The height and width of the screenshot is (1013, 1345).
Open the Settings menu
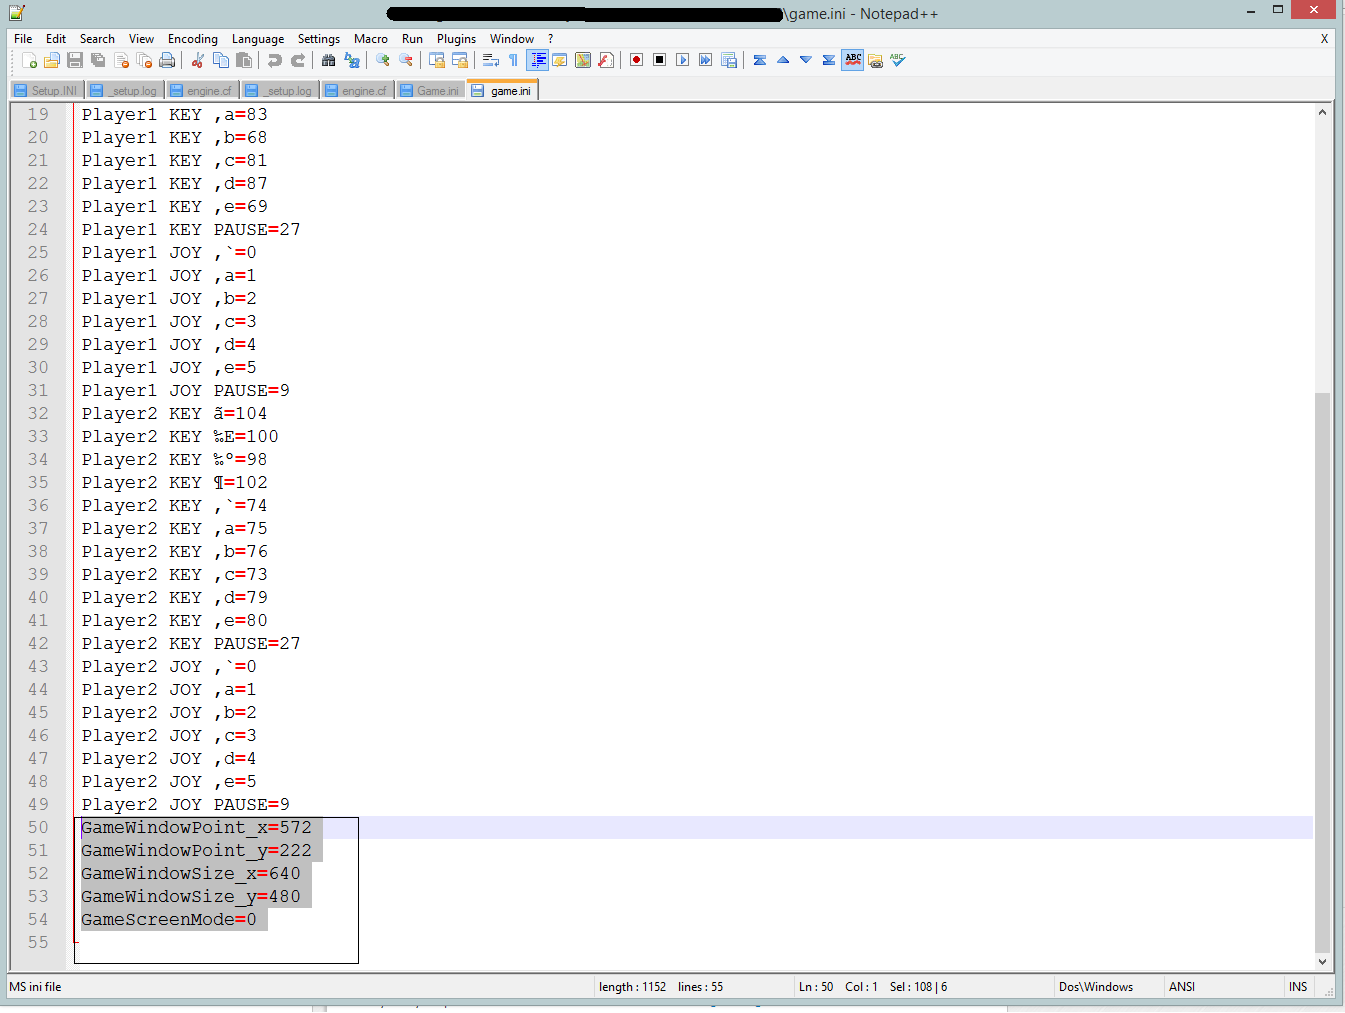click(319, 39)
